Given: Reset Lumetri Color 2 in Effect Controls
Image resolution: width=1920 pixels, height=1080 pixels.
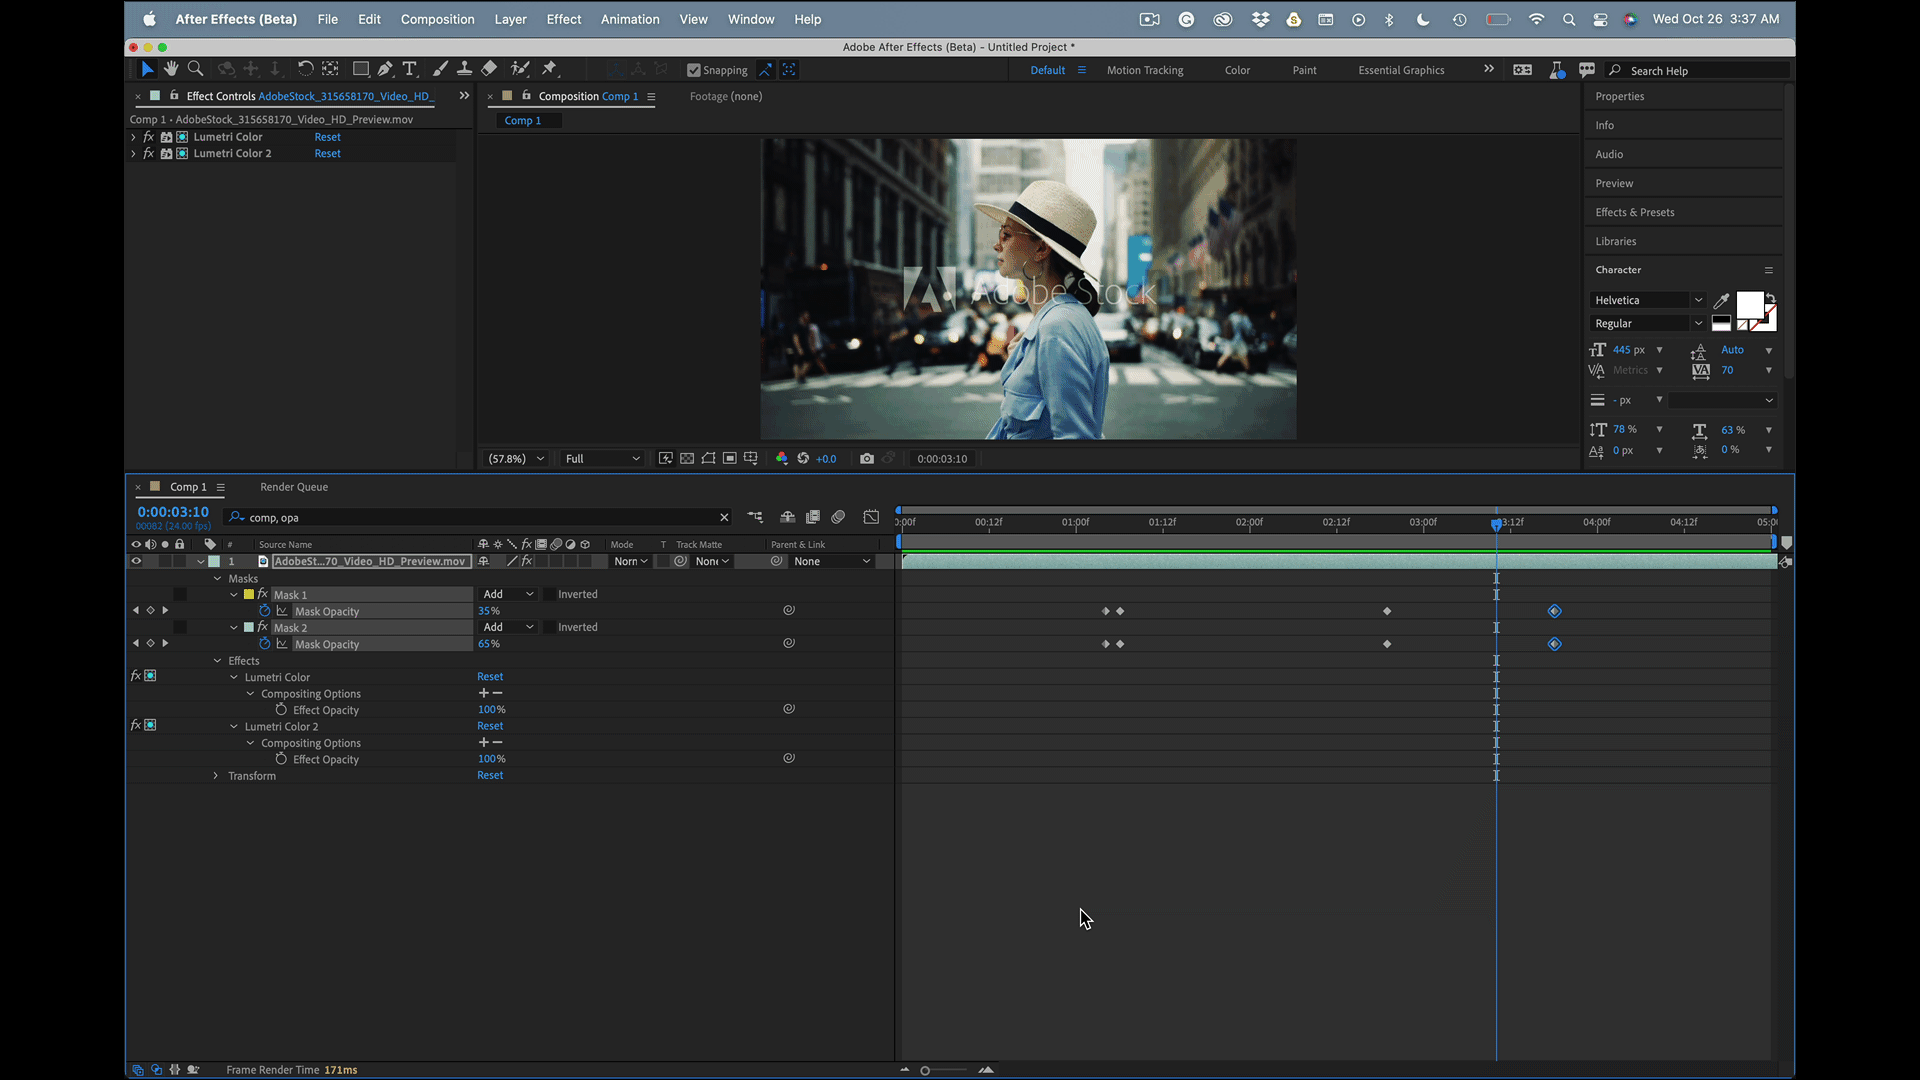Looking at the screenshot, I should pyautogui.click(x=327, y=154).
